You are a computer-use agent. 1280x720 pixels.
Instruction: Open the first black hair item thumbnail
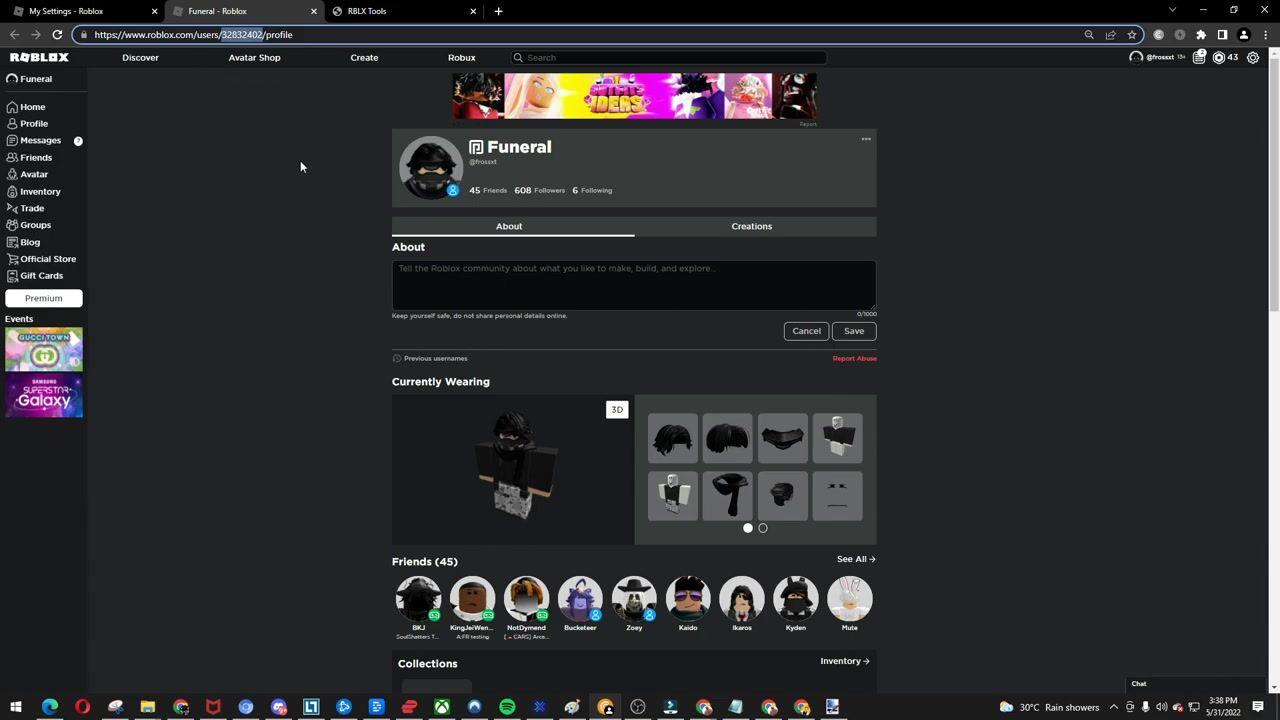[x=672, y=438]
